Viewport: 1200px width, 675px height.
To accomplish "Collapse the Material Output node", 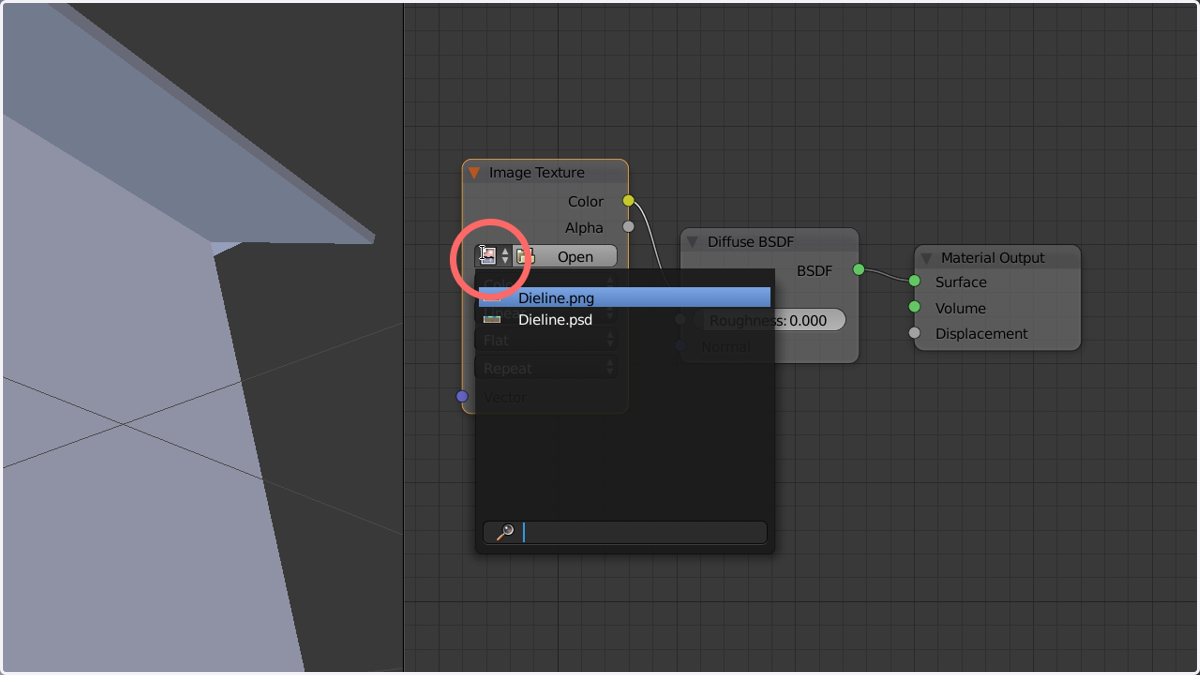I will tap(926, 258).
